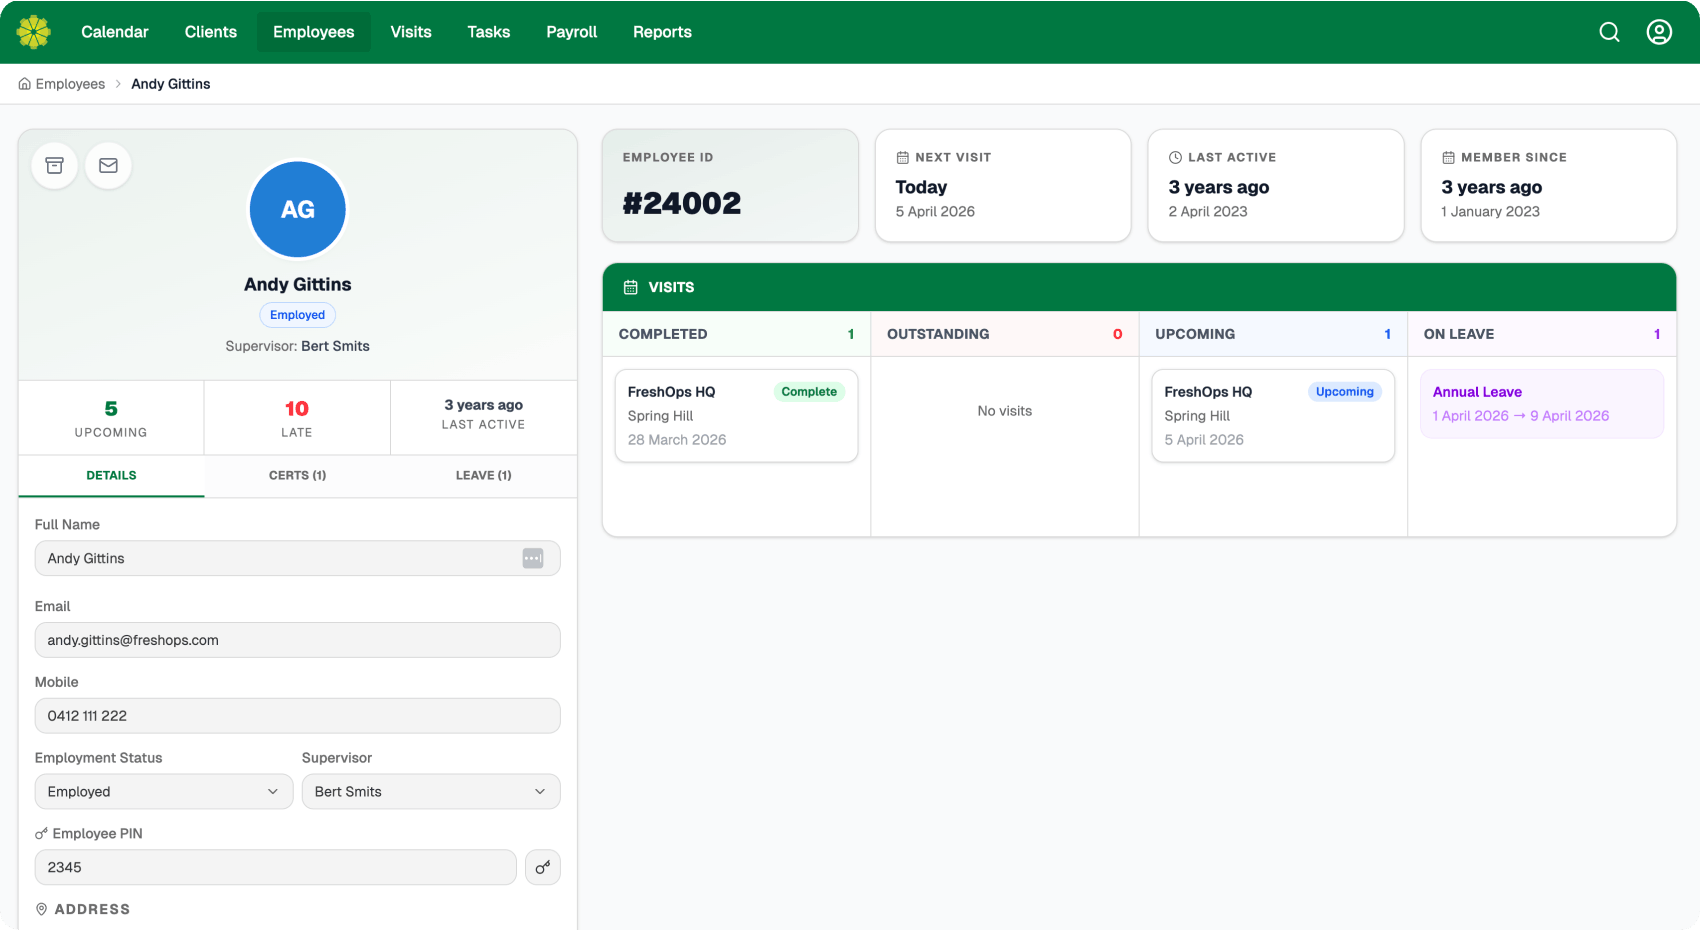Click the Mobile number input field
Screen dimensions: 1700x930
[x=297, y=716]
